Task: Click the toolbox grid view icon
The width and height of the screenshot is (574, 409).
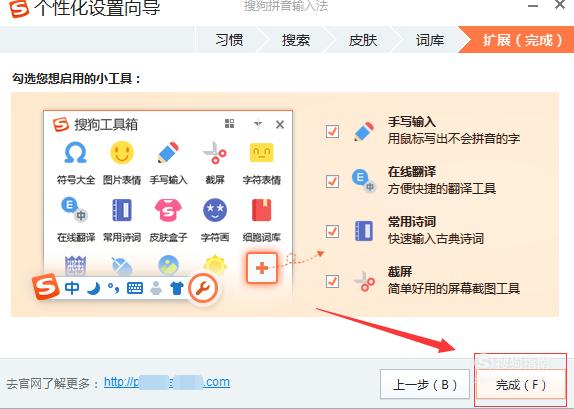Action: coord(230,124)
